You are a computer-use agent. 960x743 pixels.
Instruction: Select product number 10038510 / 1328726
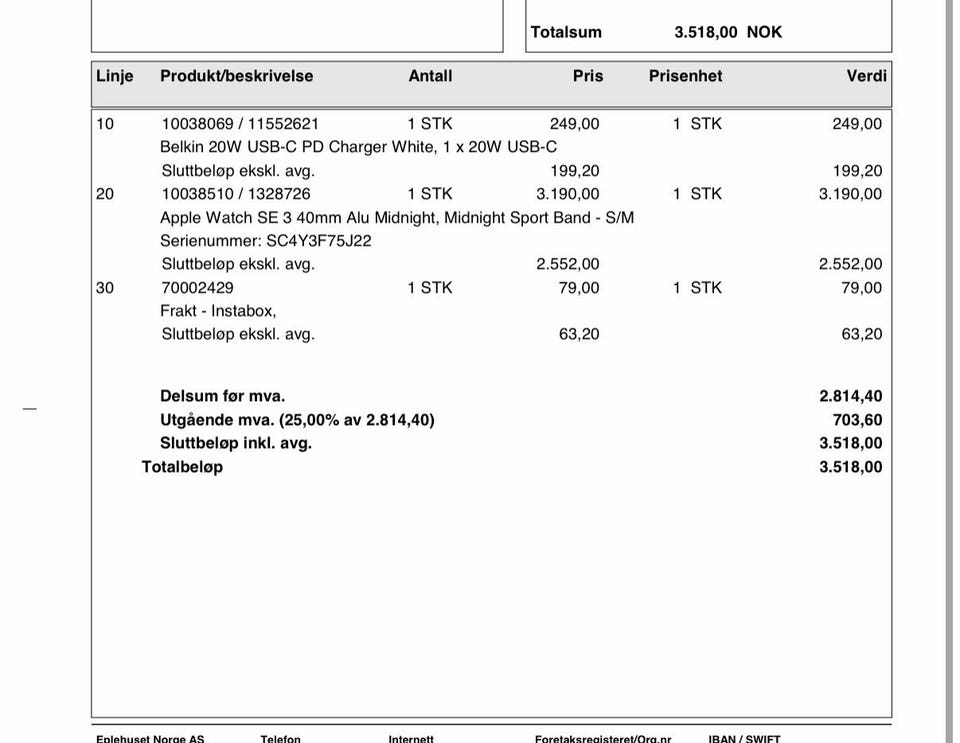pyautogui.click(x=236, y=194)
